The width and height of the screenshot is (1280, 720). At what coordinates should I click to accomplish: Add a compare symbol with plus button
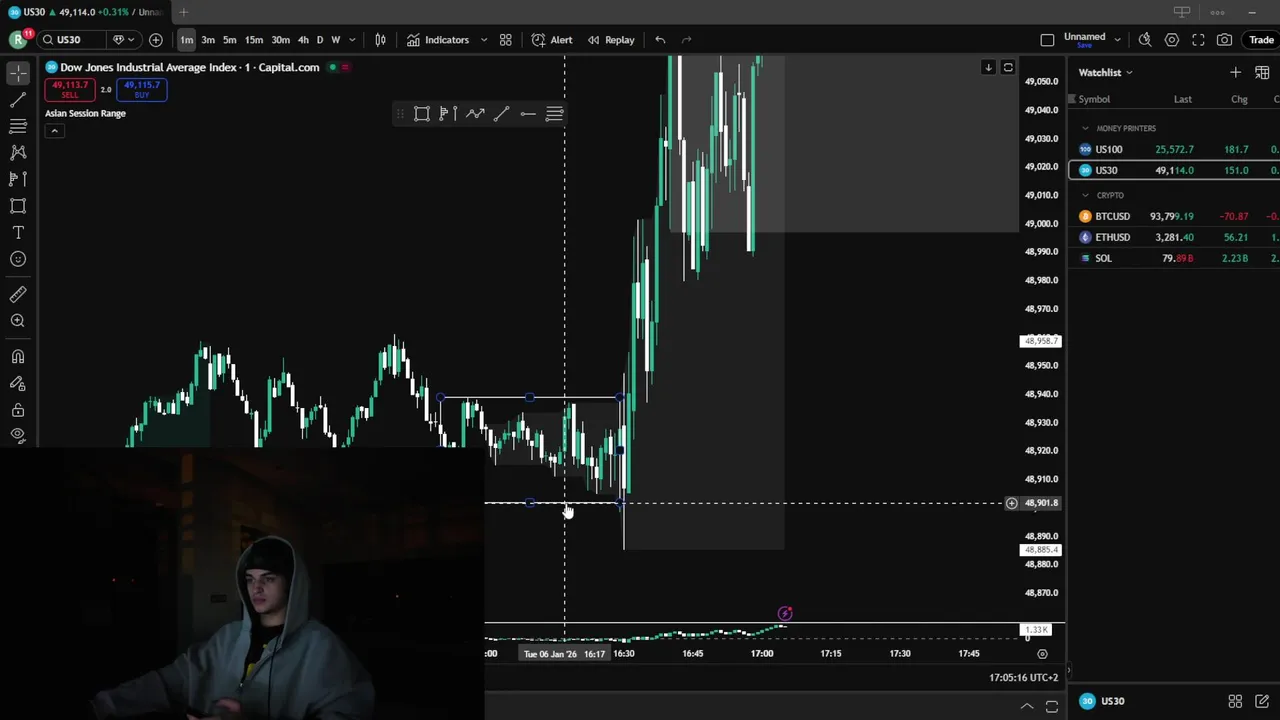tap(156, 40)
